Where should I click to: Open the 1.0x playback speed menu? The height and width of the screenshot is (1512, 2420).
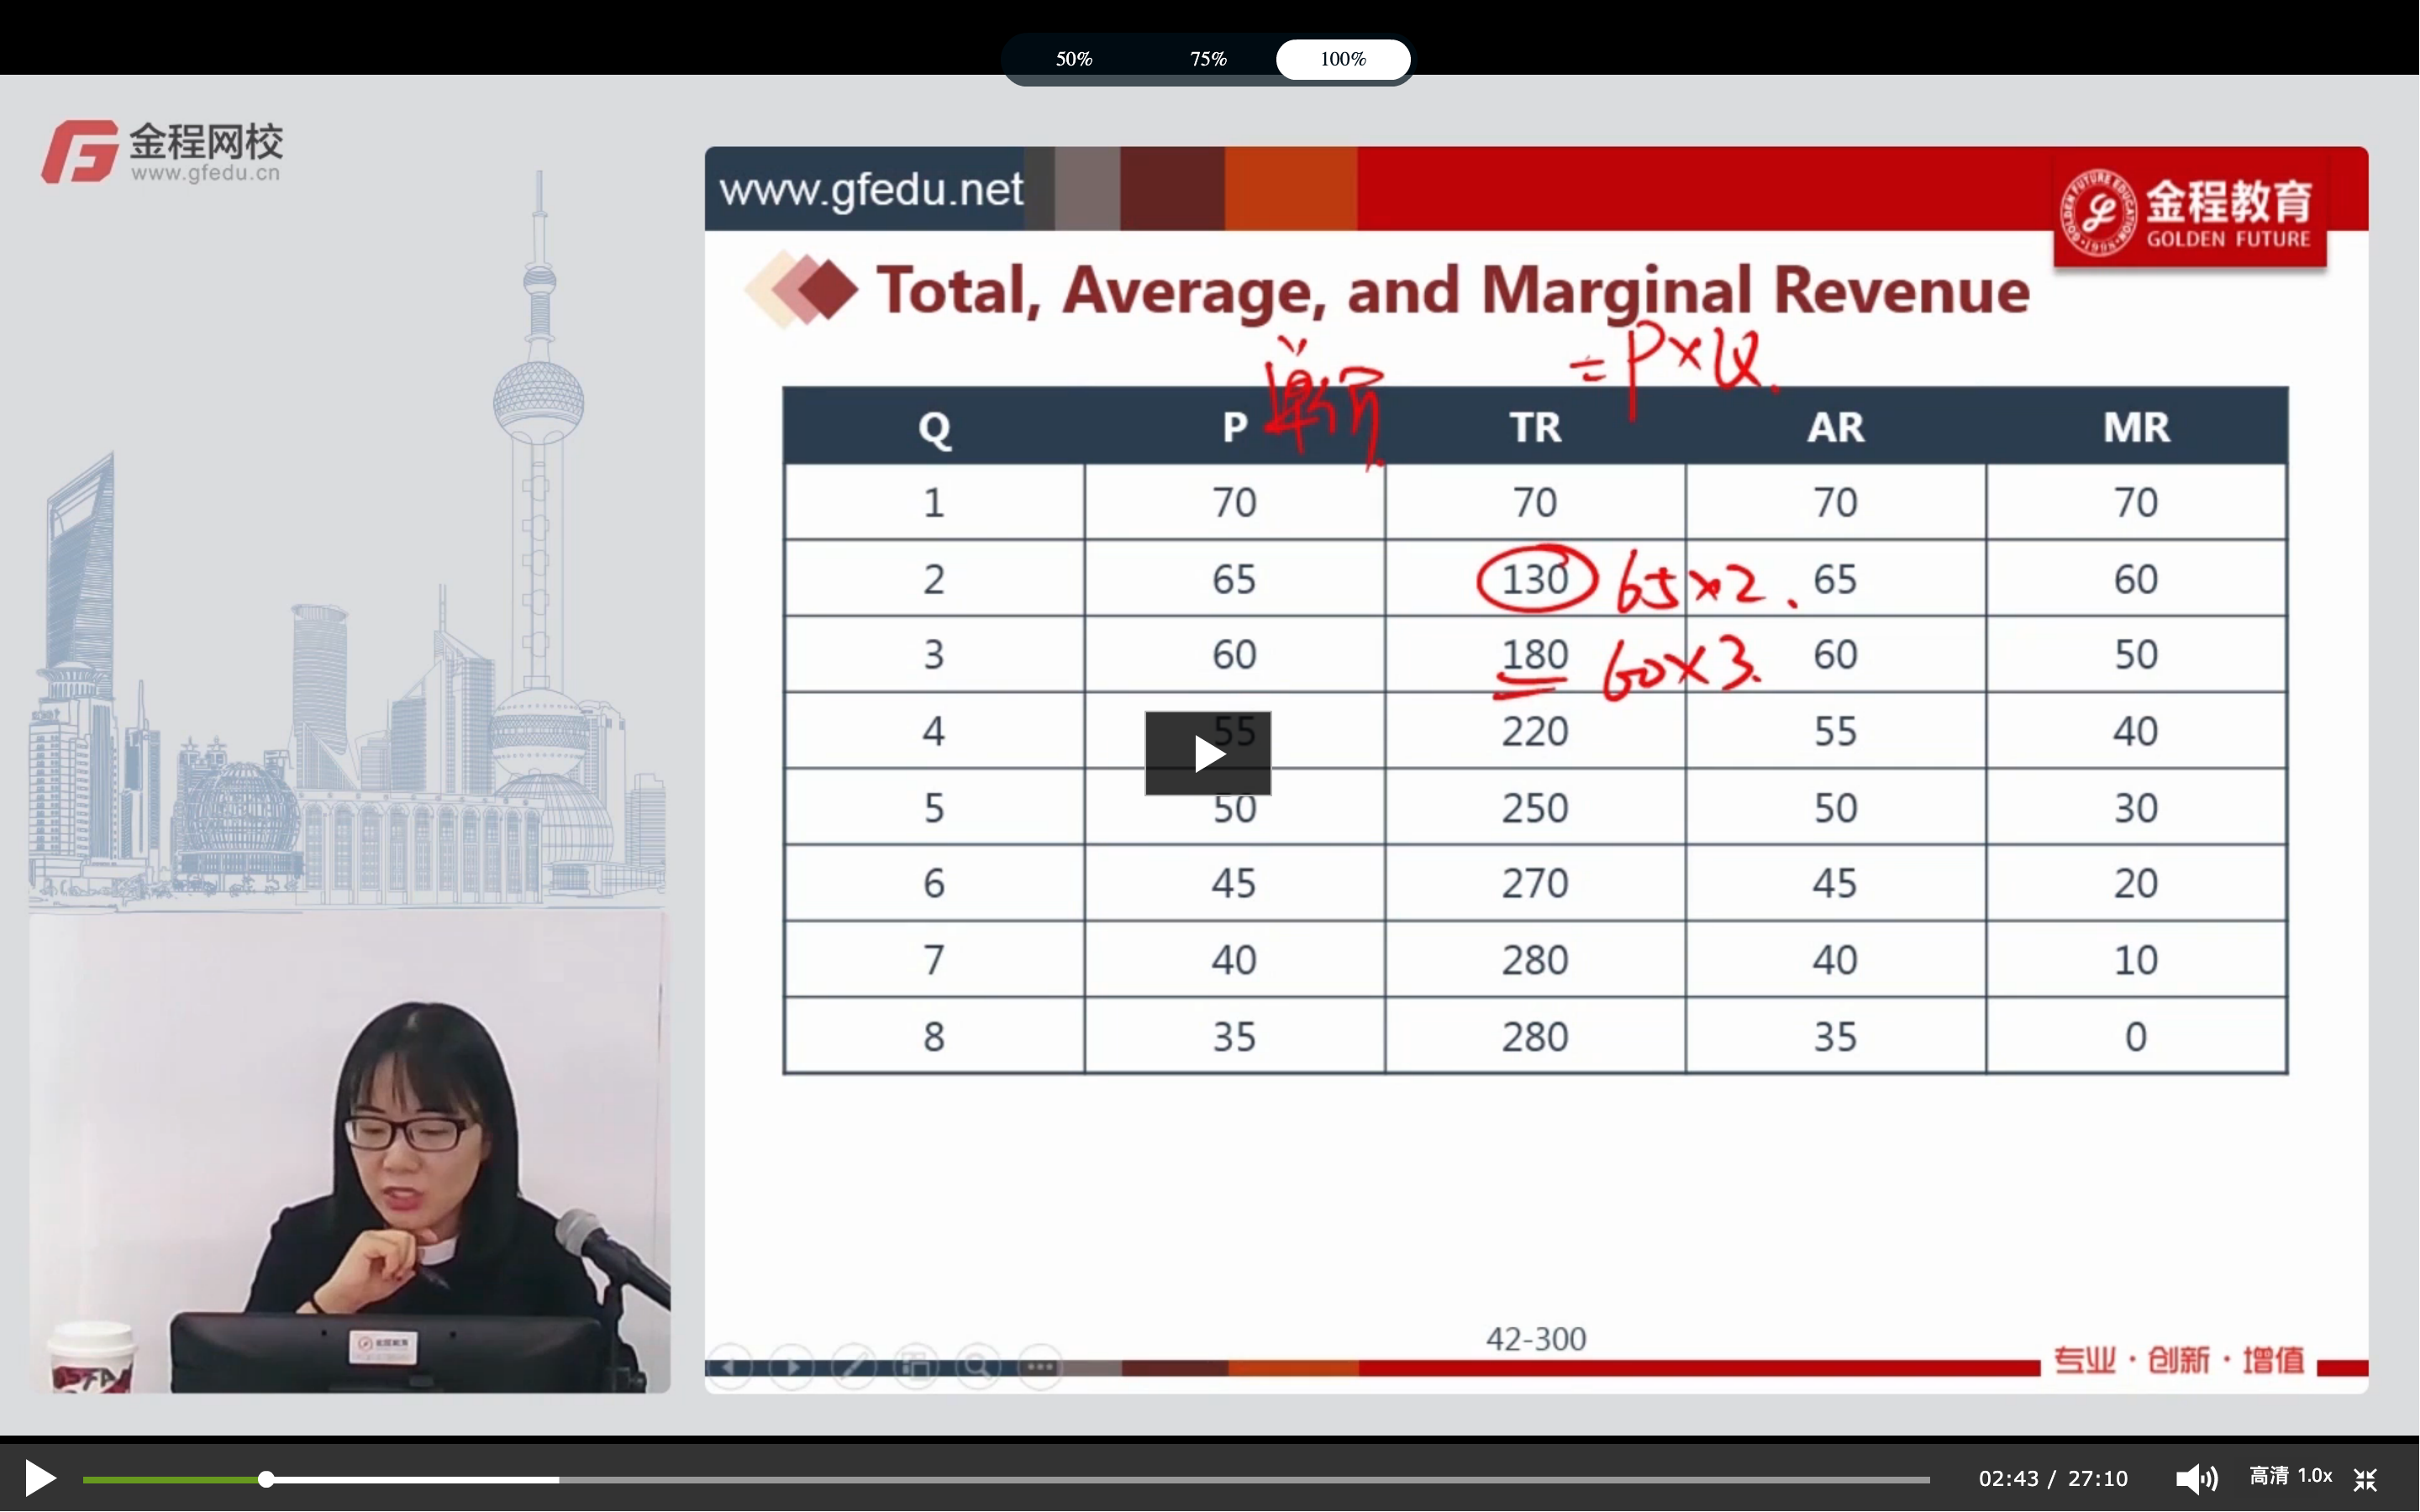click(x=2314, y=1476)
